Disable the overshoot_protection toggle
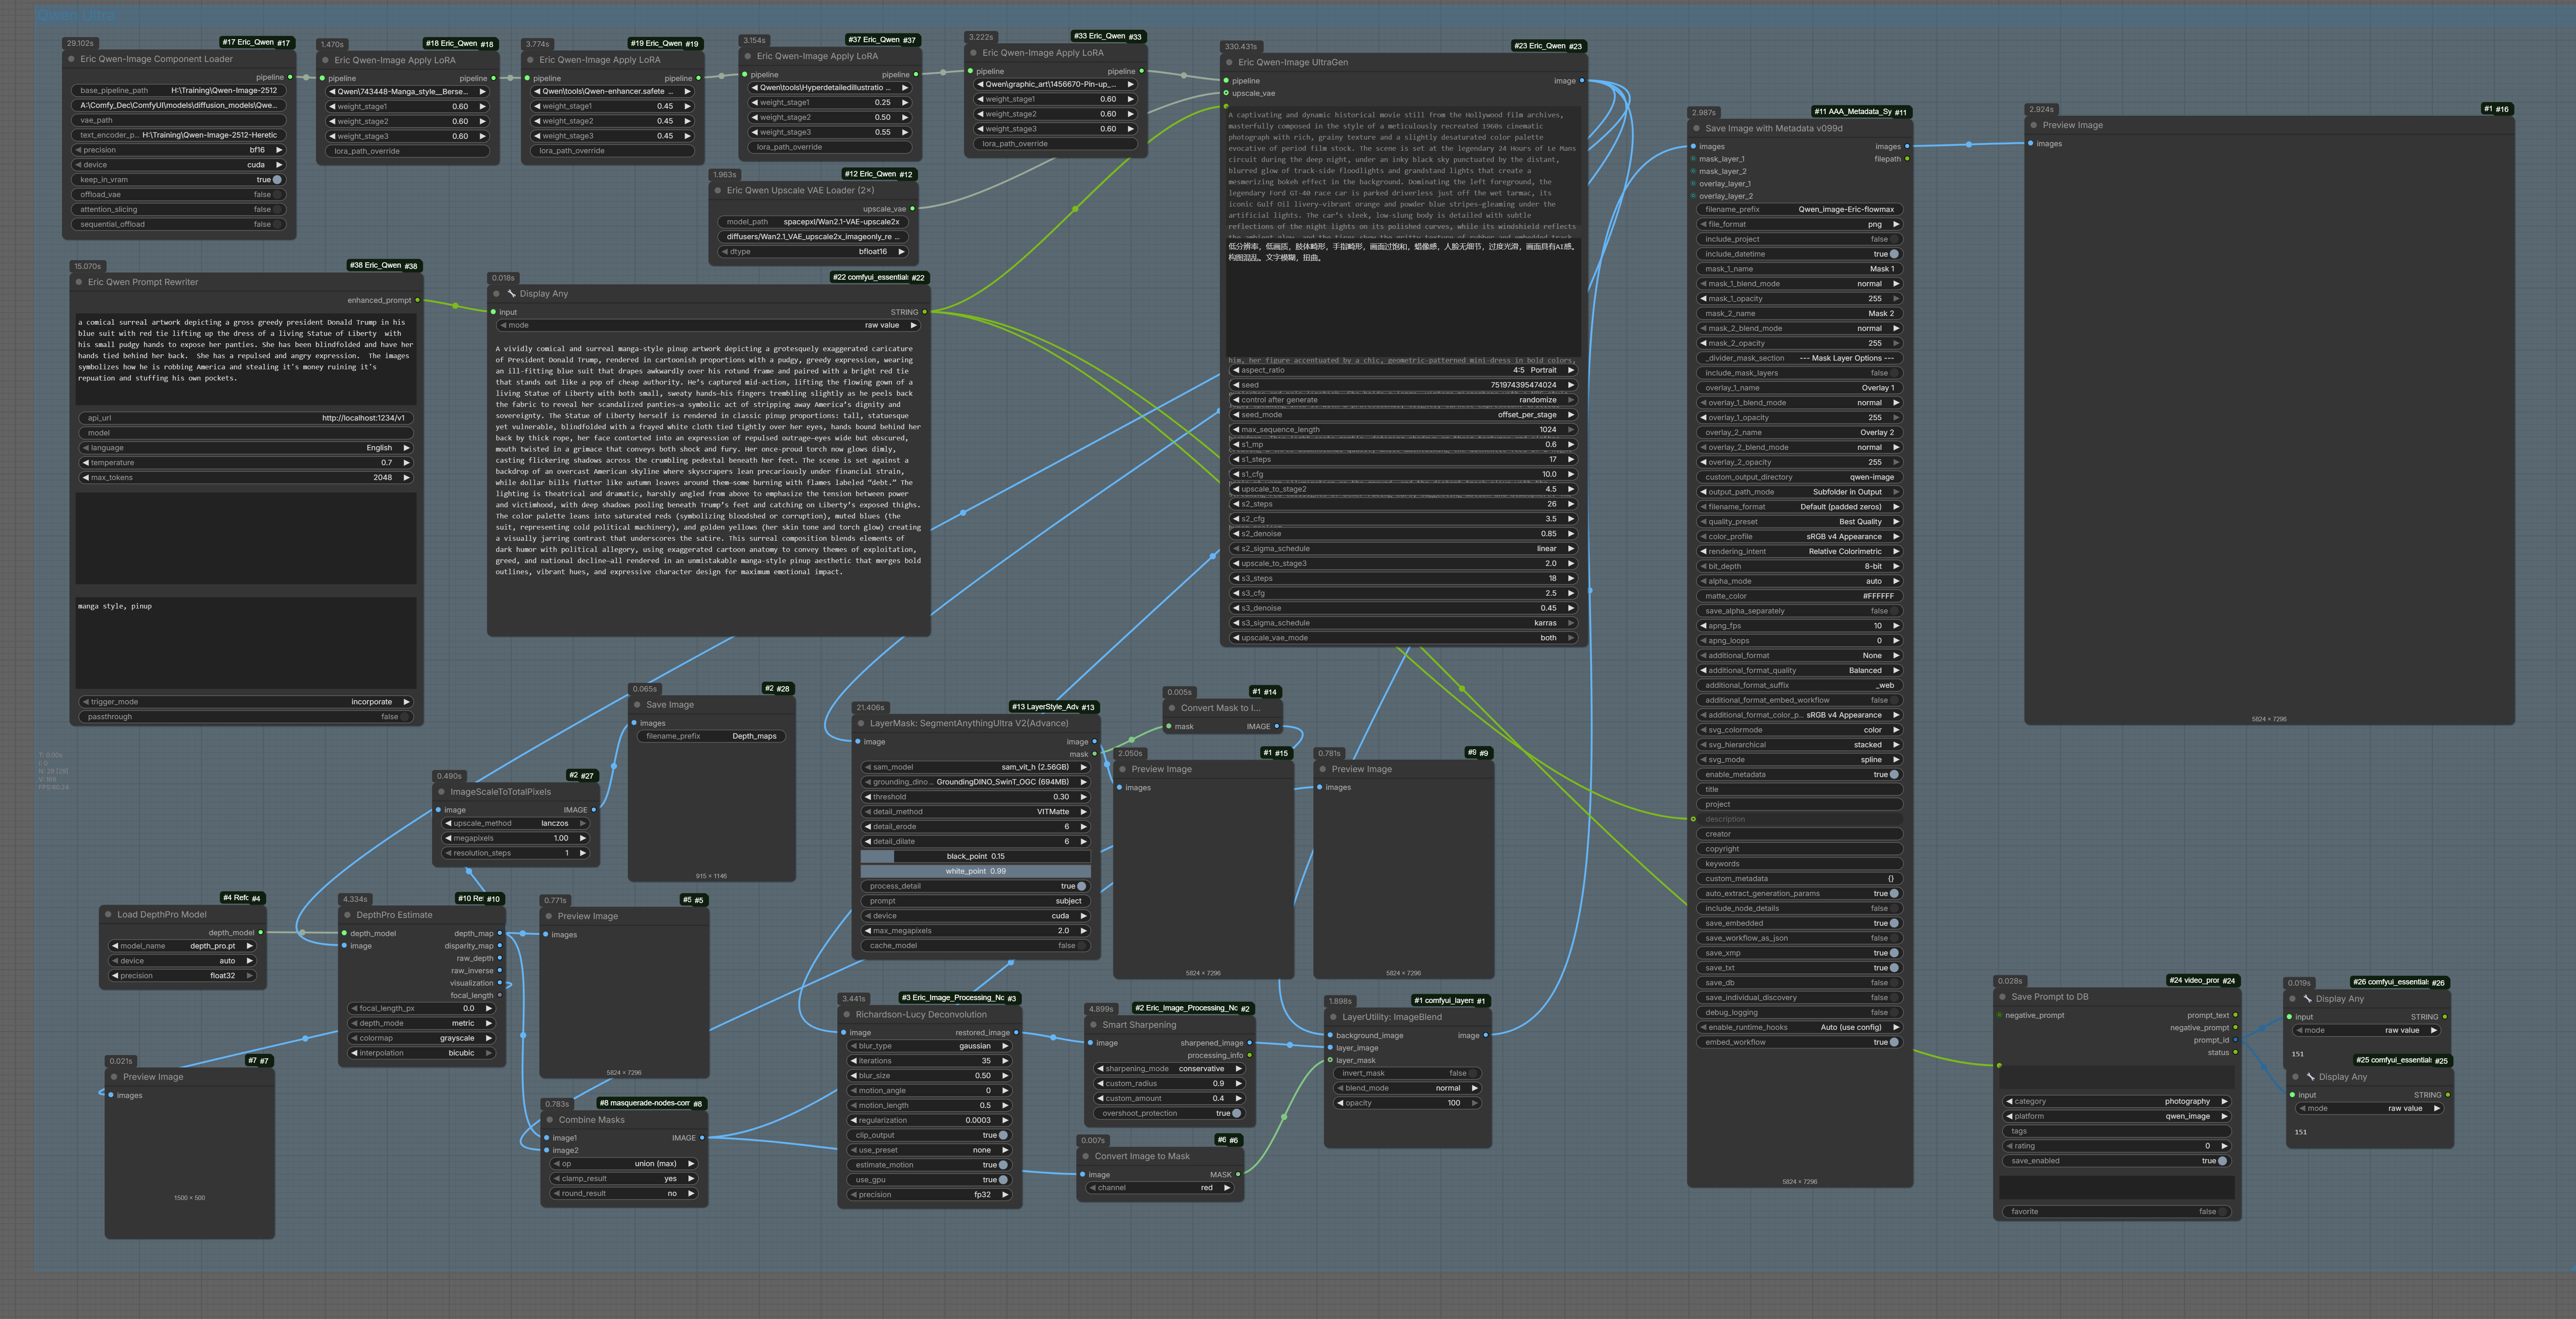 click(x=1236, y=1113)
